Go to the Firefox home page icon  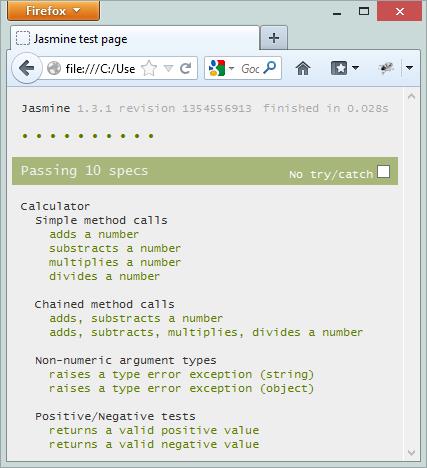[x=303, y=68]
